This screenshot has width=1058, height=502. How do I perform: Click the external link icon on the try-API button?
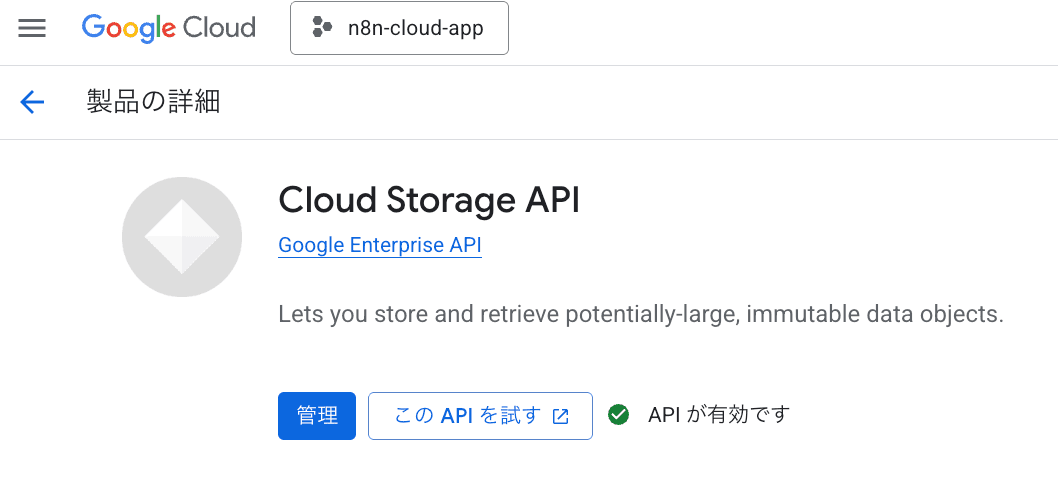pos(561,416)
